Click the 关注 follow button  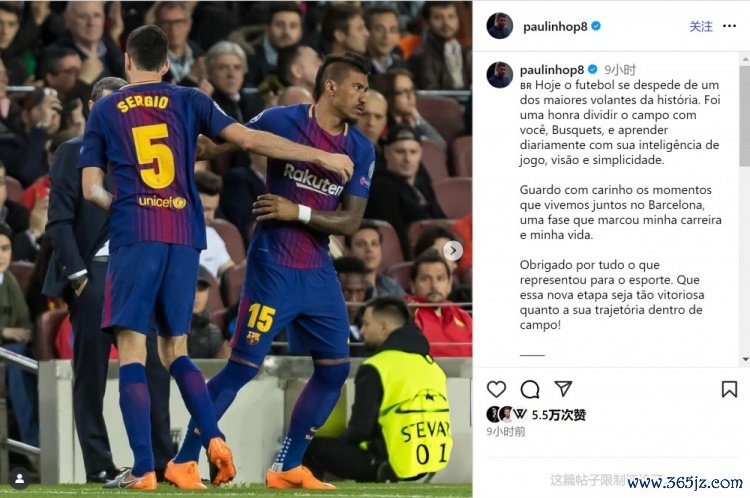pyautogui.click(x=701, y=26)
